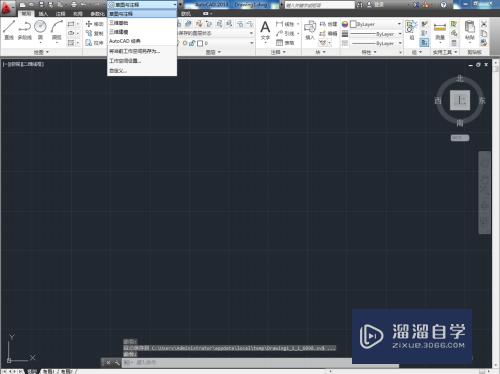The image size is (500, 374).
Task: Select the Arc (圆弧) tool
Action: point(57,29)
